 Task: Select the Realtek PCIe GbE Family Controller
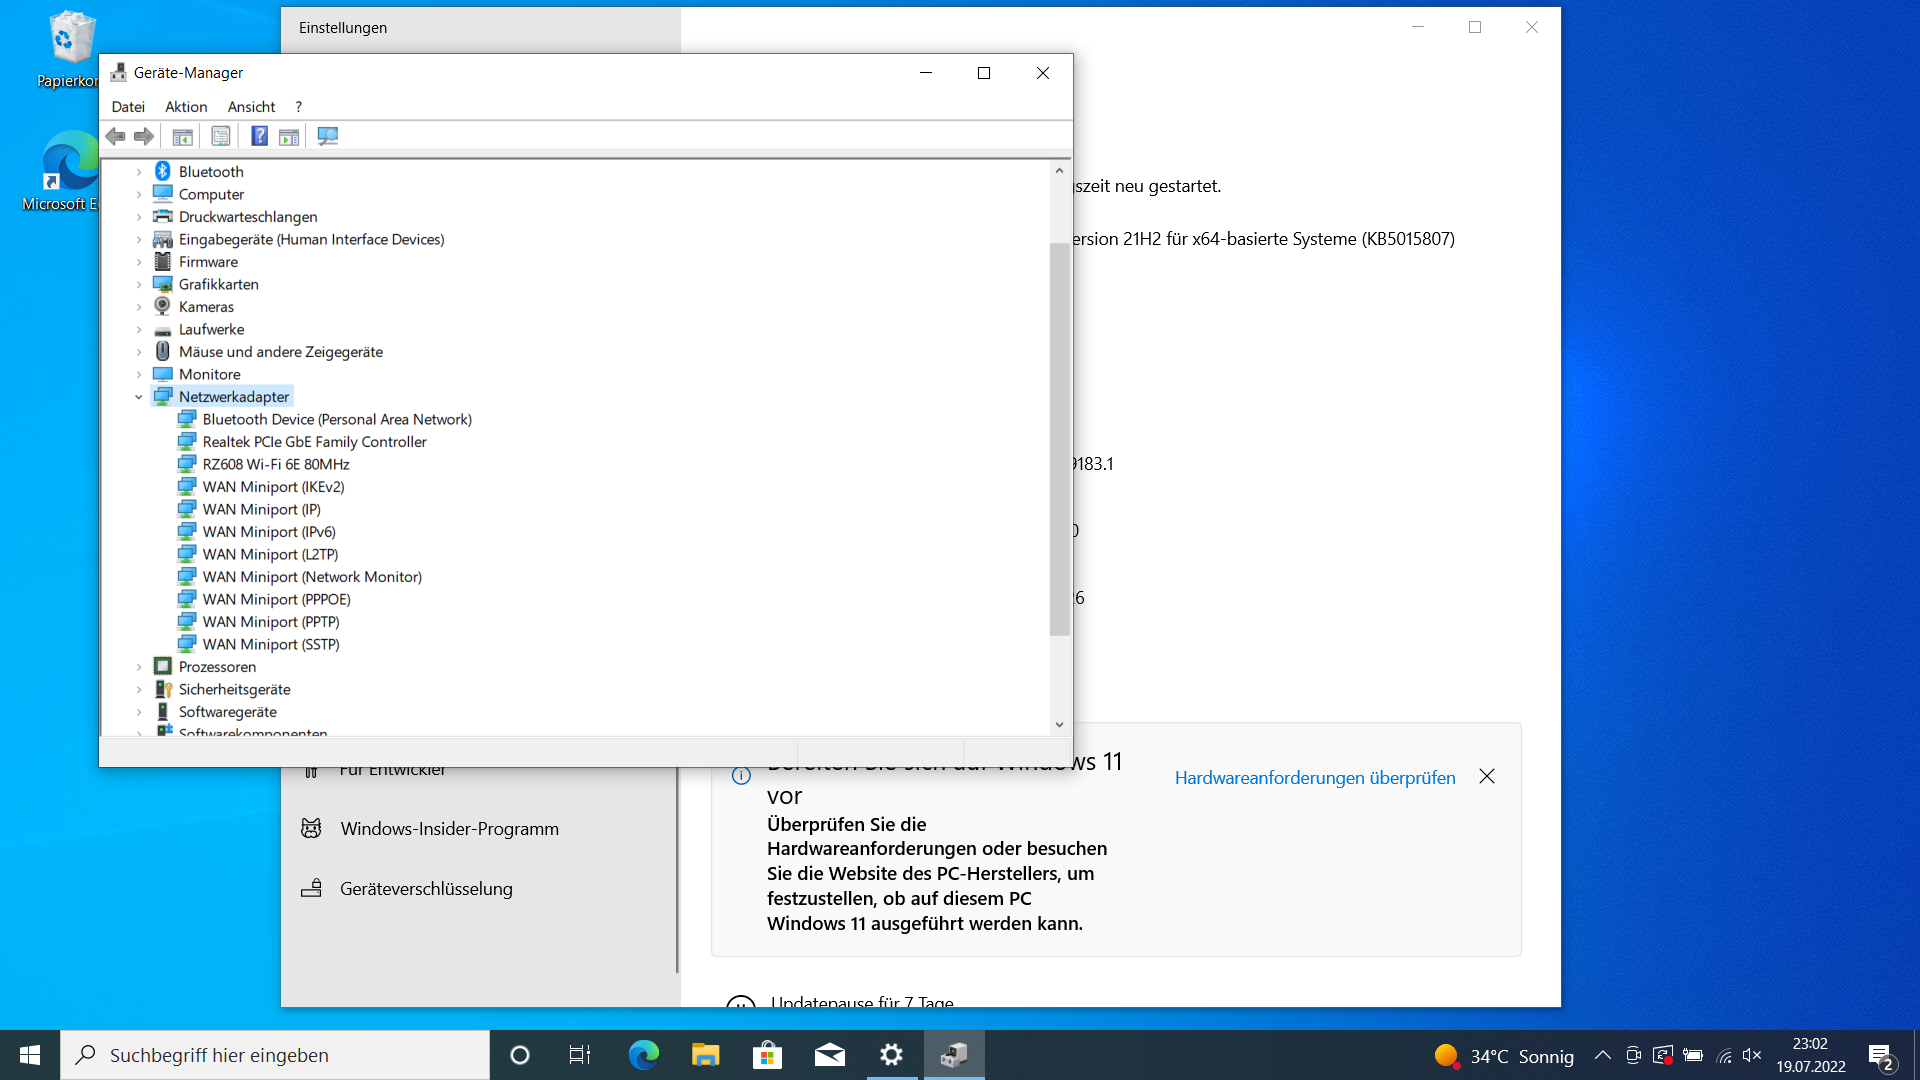(x=314, y=441)
